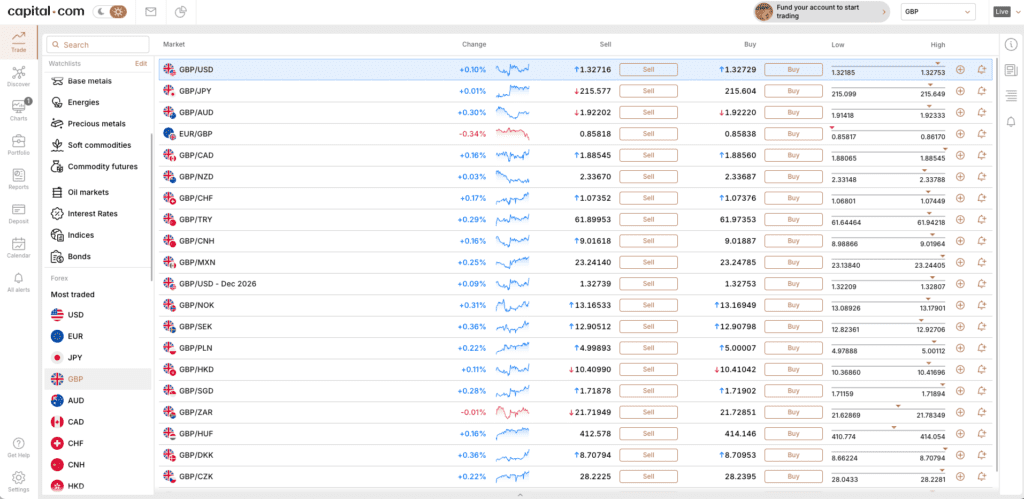This screenshot has height=499, width=1024.
Task: Click the capital.com logo
Action: pos(44,12)
